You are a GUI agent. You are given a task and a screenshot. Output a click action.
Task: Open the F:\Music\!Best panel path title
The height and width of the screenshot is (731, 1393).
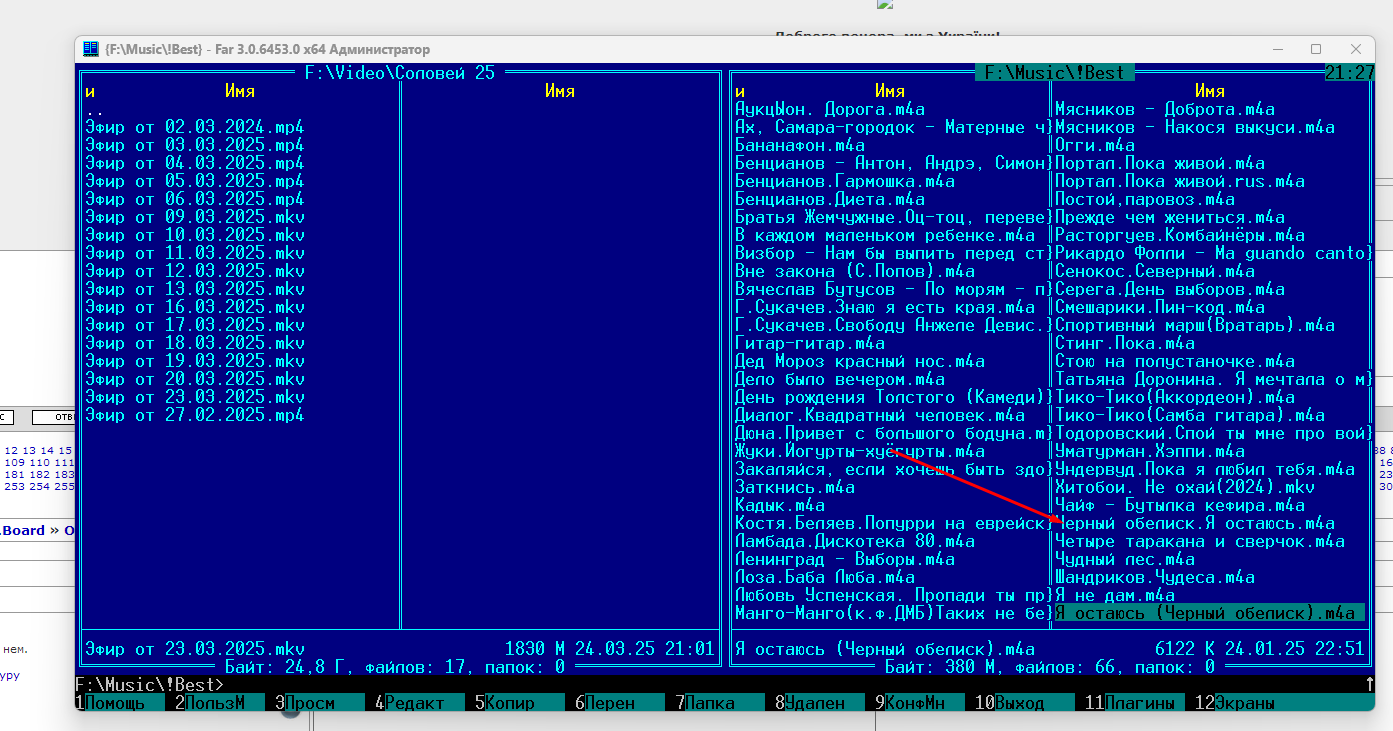coord(1054,73)
